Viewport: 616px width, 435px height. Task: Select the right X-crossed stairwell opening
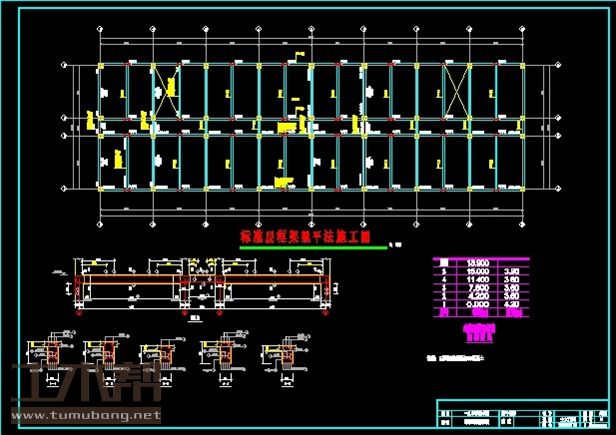pos(456,90)
